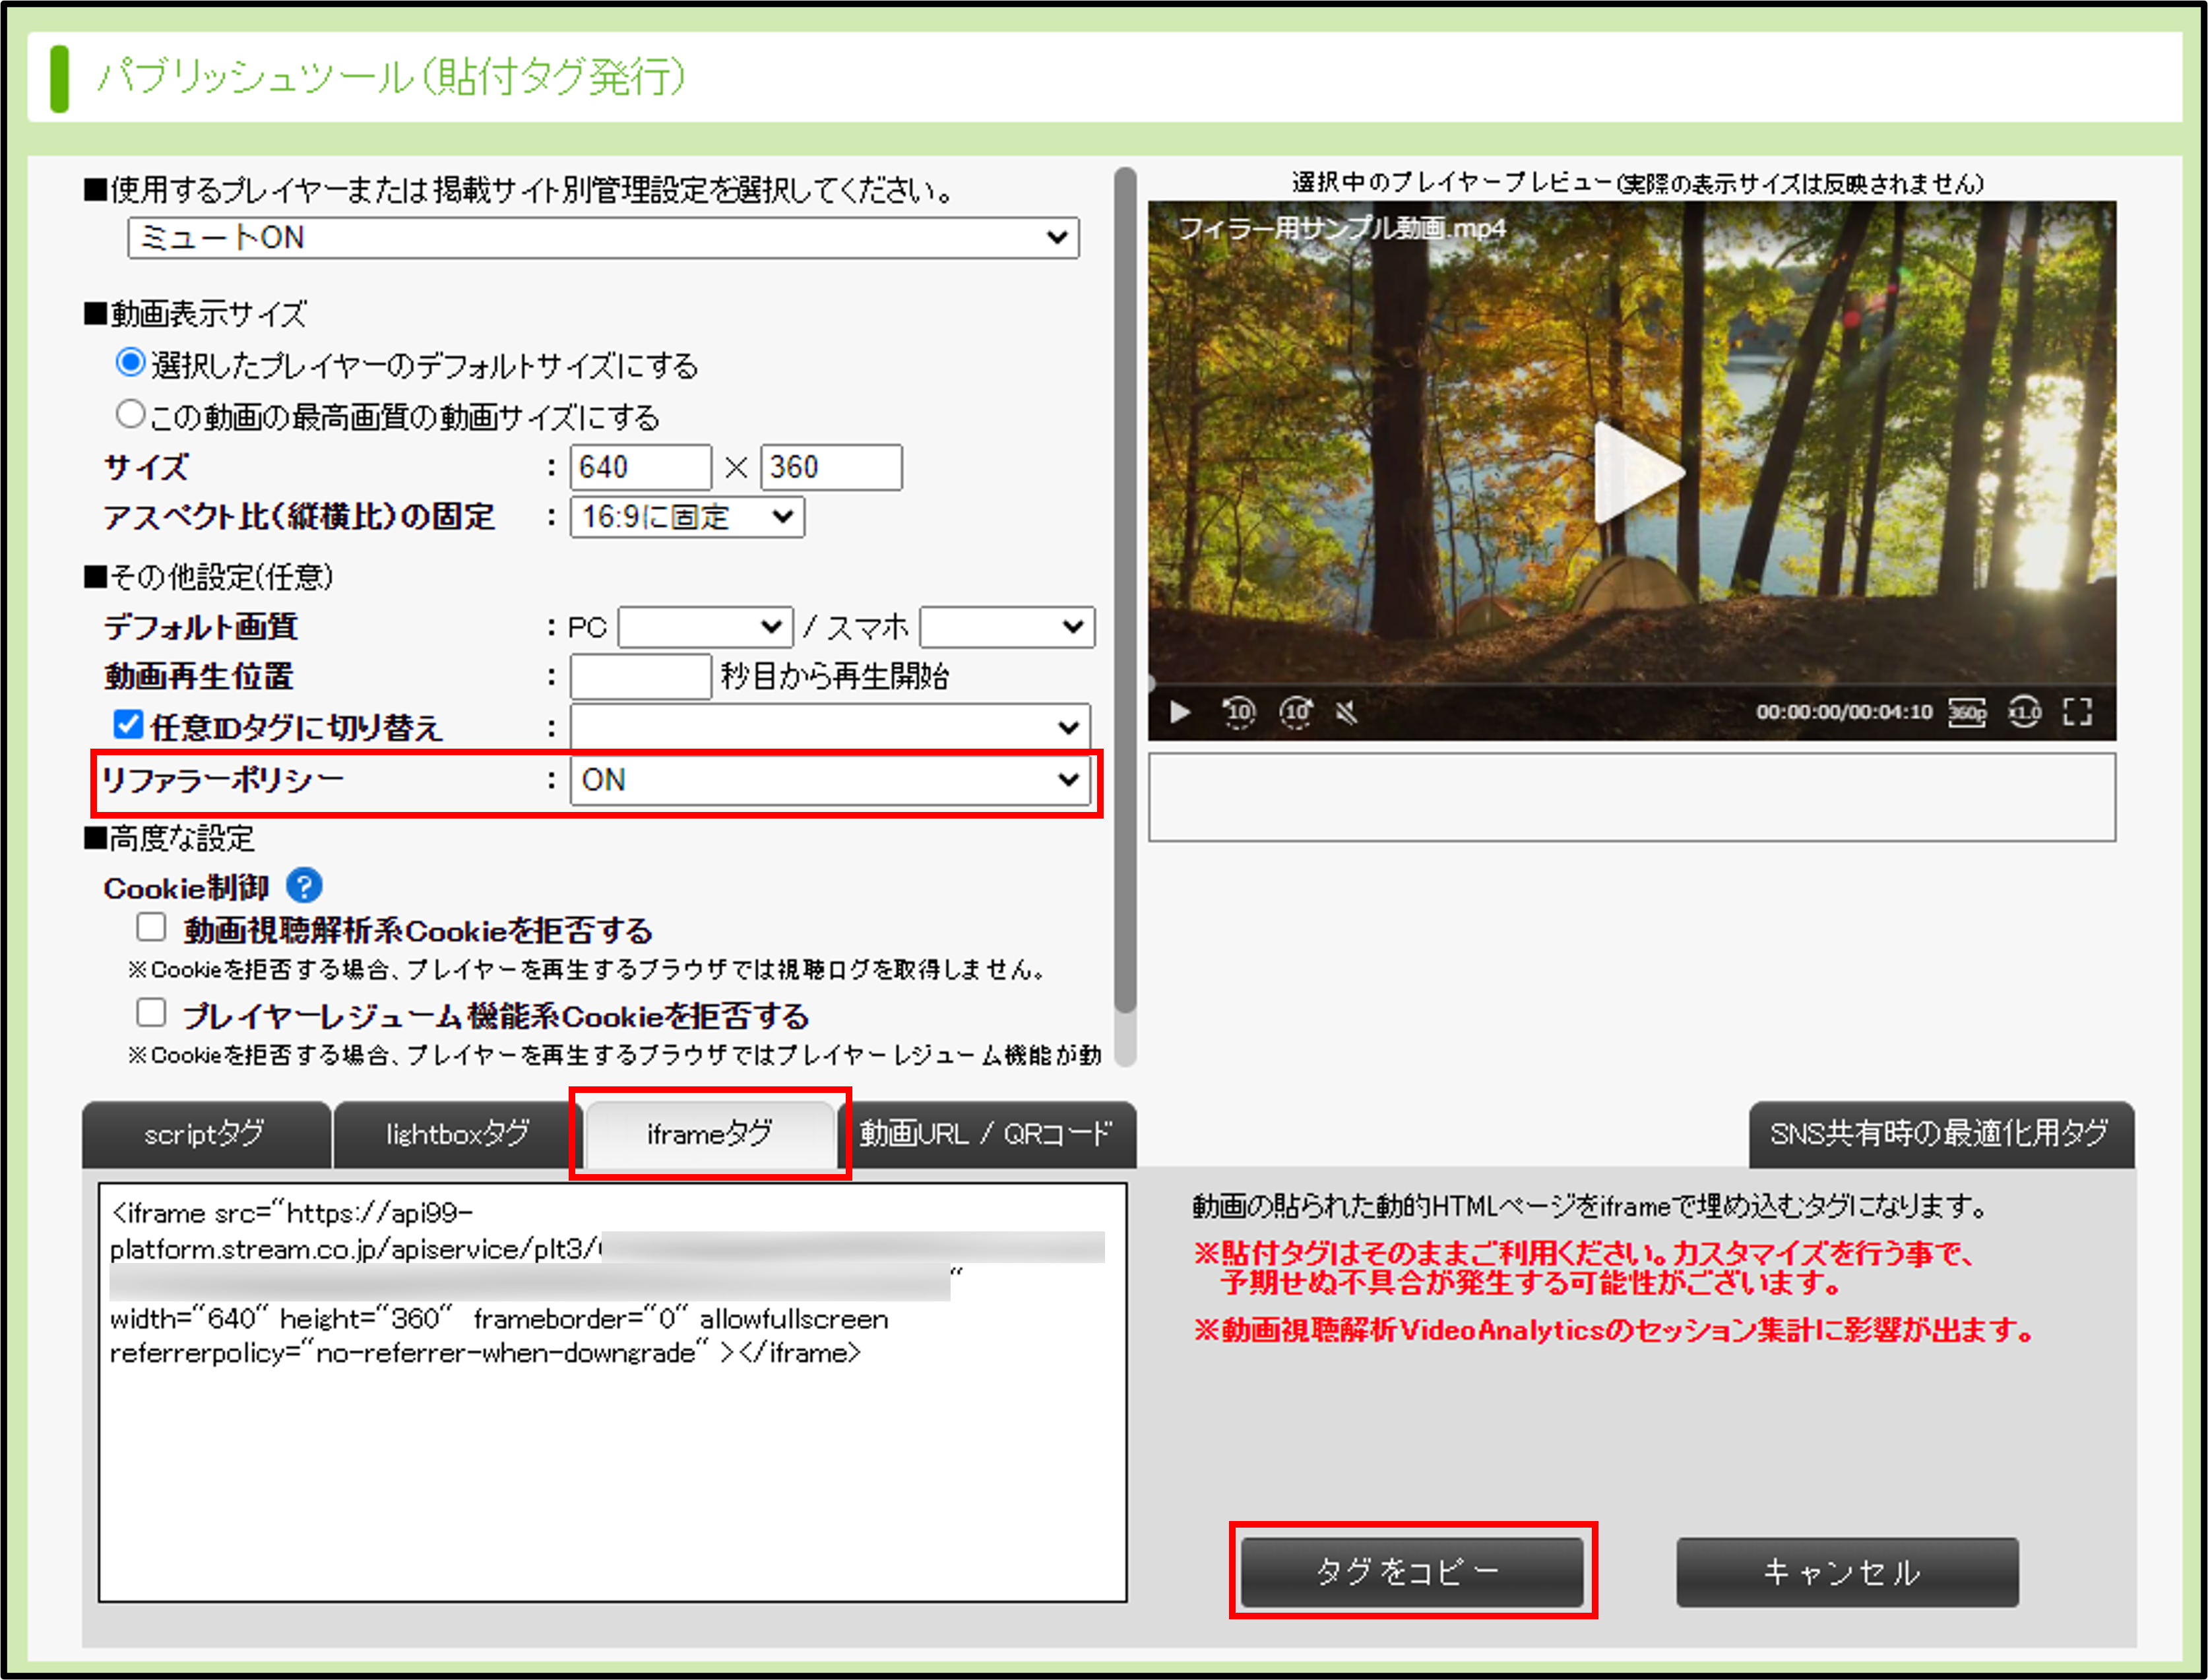The height and width of the screenshot is (1680, 2208).
Task: Click the Cookie制御 help question mark icon
Action: 304,886
